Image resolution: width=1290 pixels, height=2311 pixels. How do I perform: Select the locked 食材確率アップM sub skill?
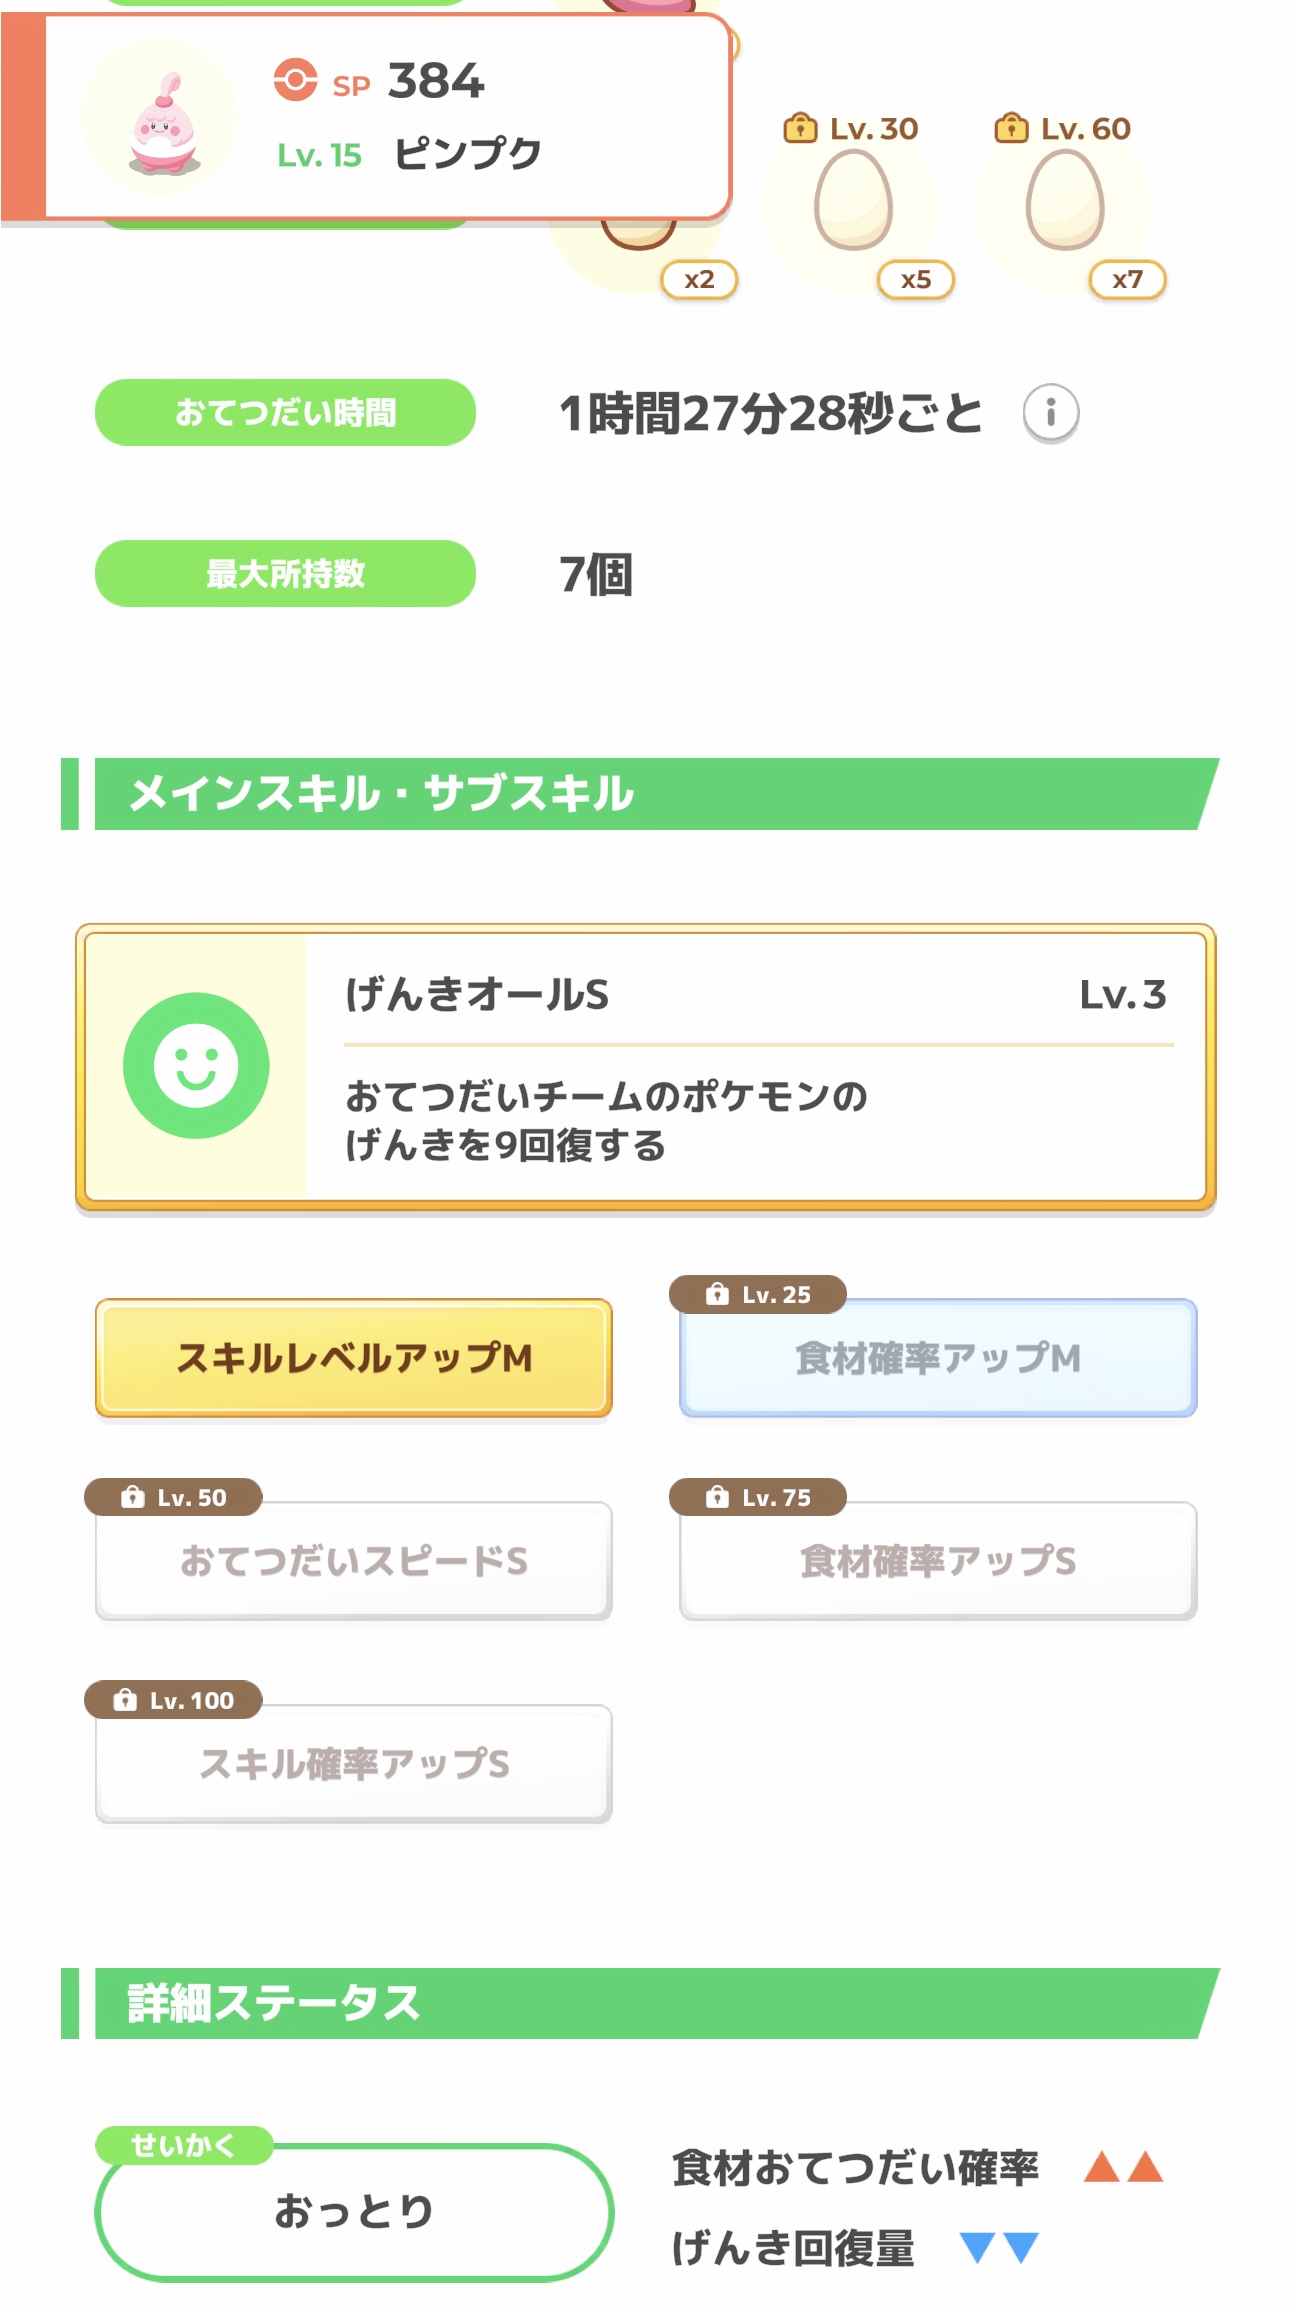[938, 1358]
